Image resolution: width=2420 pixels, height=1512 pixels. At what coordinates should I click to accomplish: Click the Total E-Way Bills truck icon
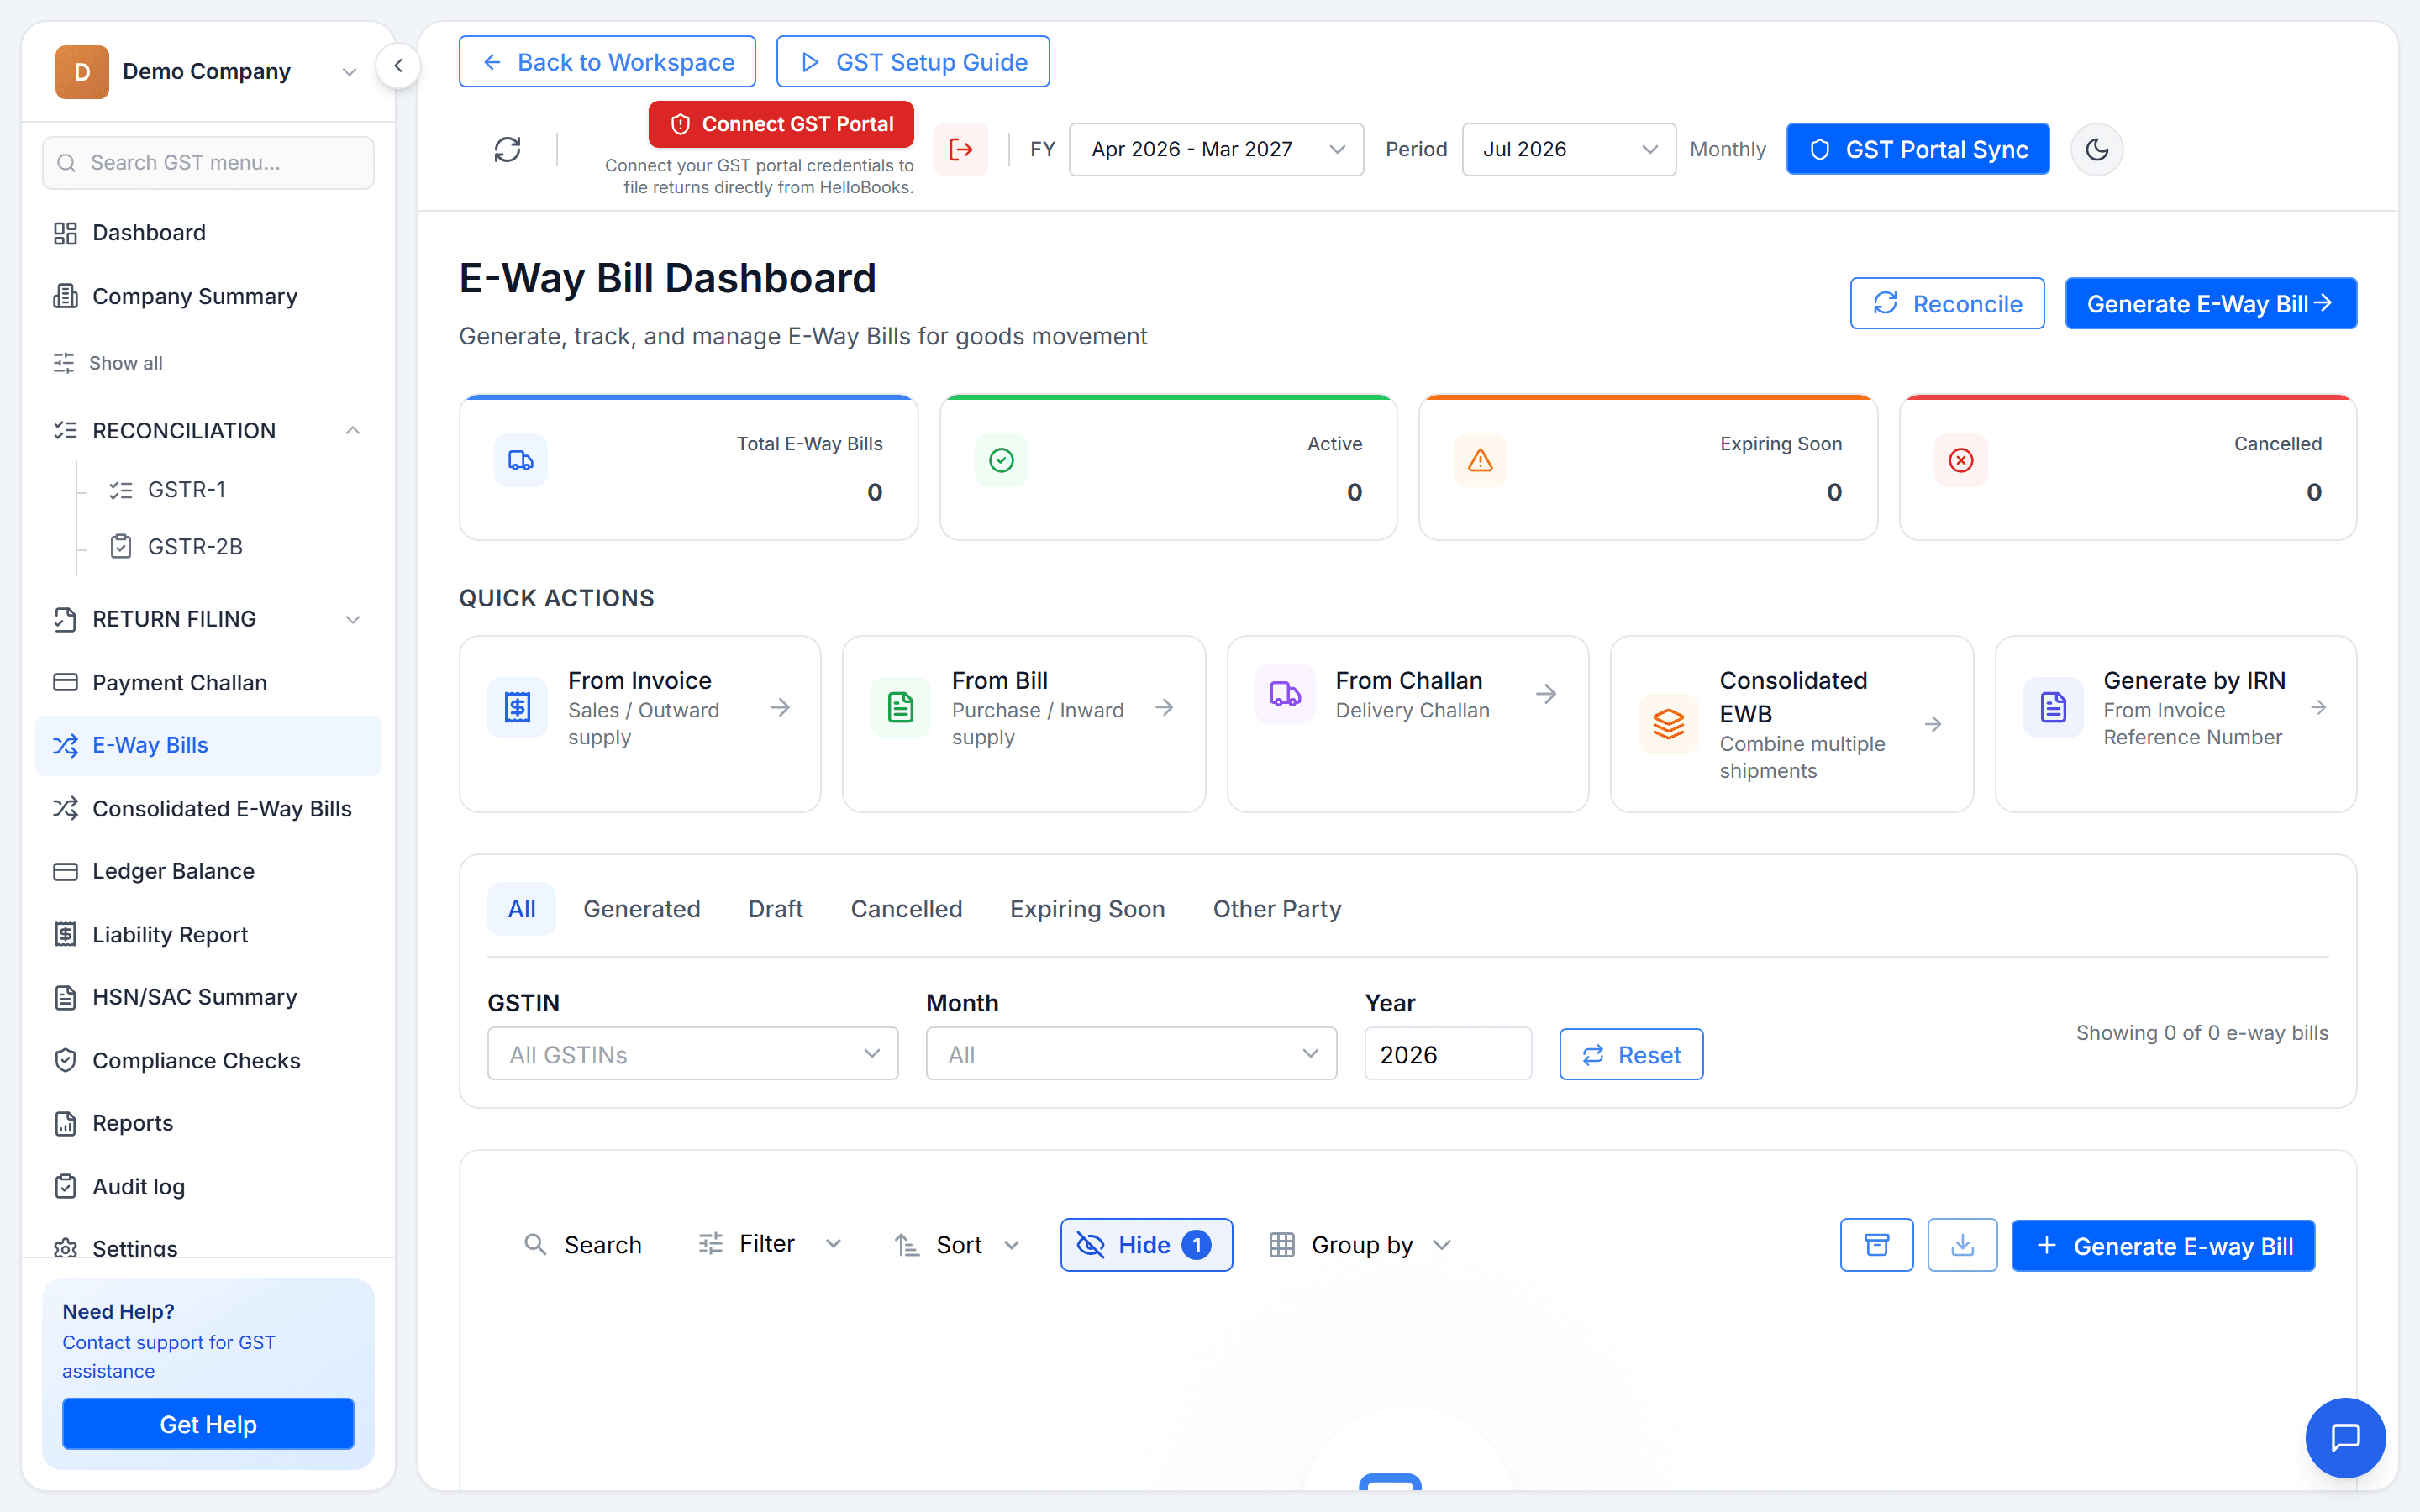click(521, 460)
